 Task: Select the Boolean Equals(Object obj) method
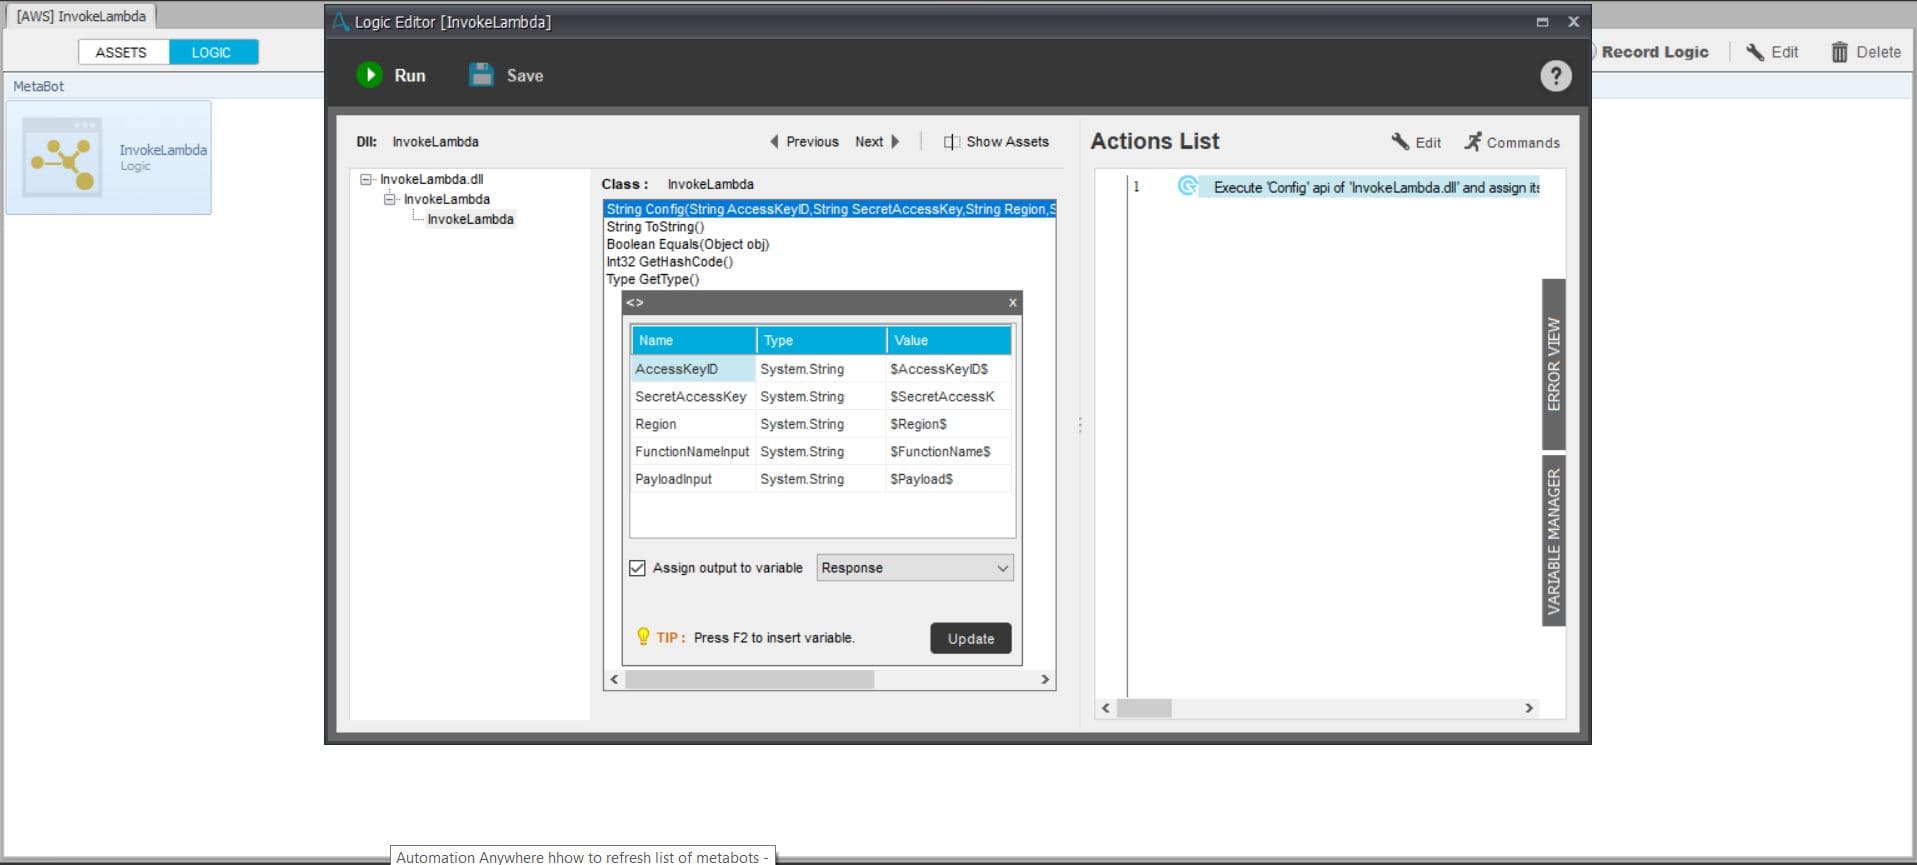(687, 244)
